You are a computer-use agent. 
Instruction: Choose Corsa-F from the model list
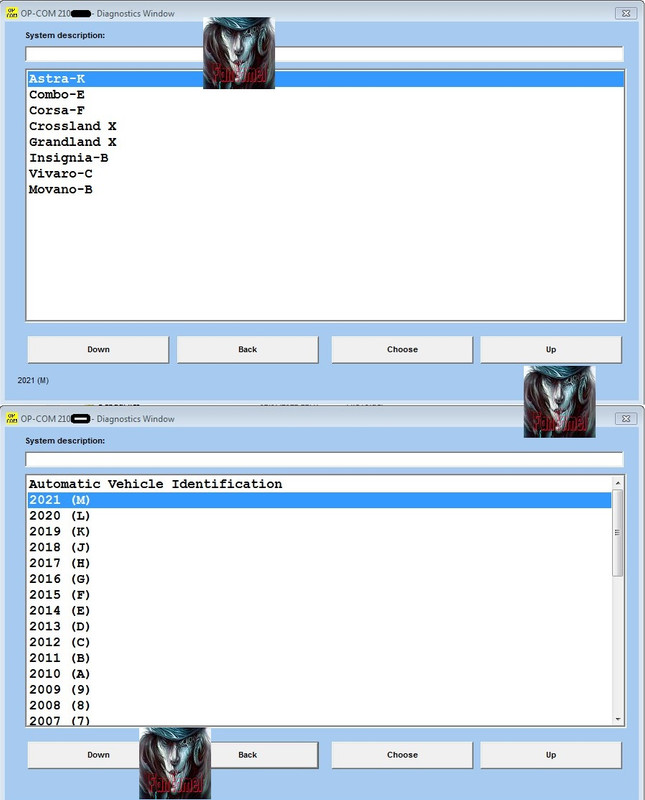pos(57,110)
